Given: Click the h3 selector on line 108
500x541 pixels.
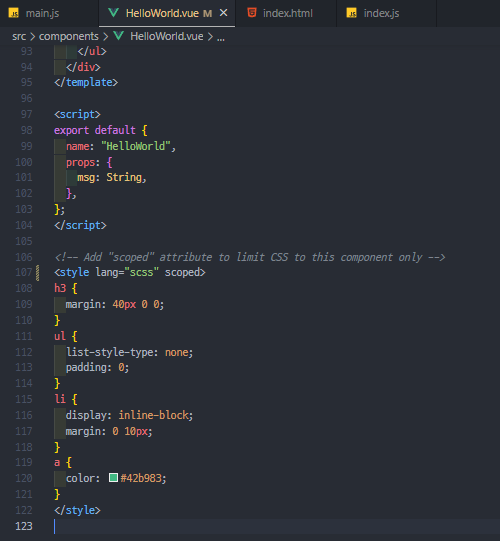Looking at the screenshot, I should click(x=60, y=288).
